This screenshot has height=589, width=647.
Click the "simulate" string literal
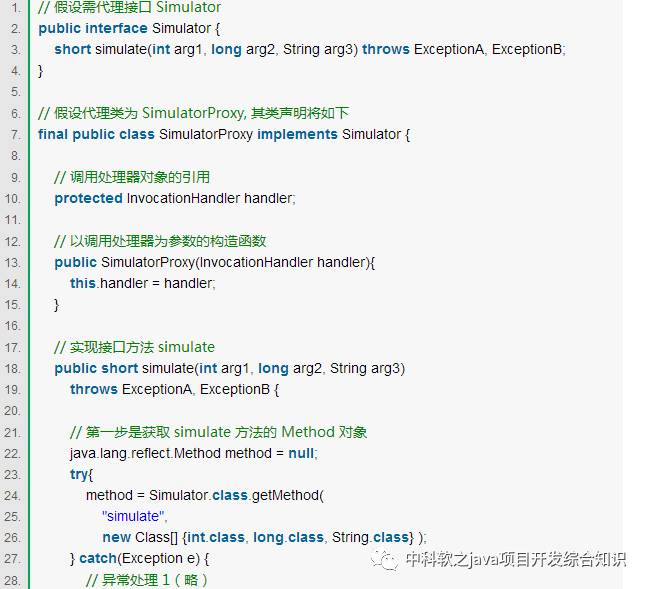pos(133,516)
